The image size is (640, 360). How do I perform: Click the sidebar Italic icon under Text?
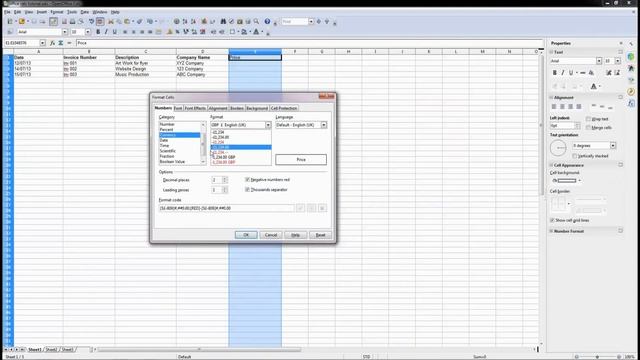coord(562,73)
